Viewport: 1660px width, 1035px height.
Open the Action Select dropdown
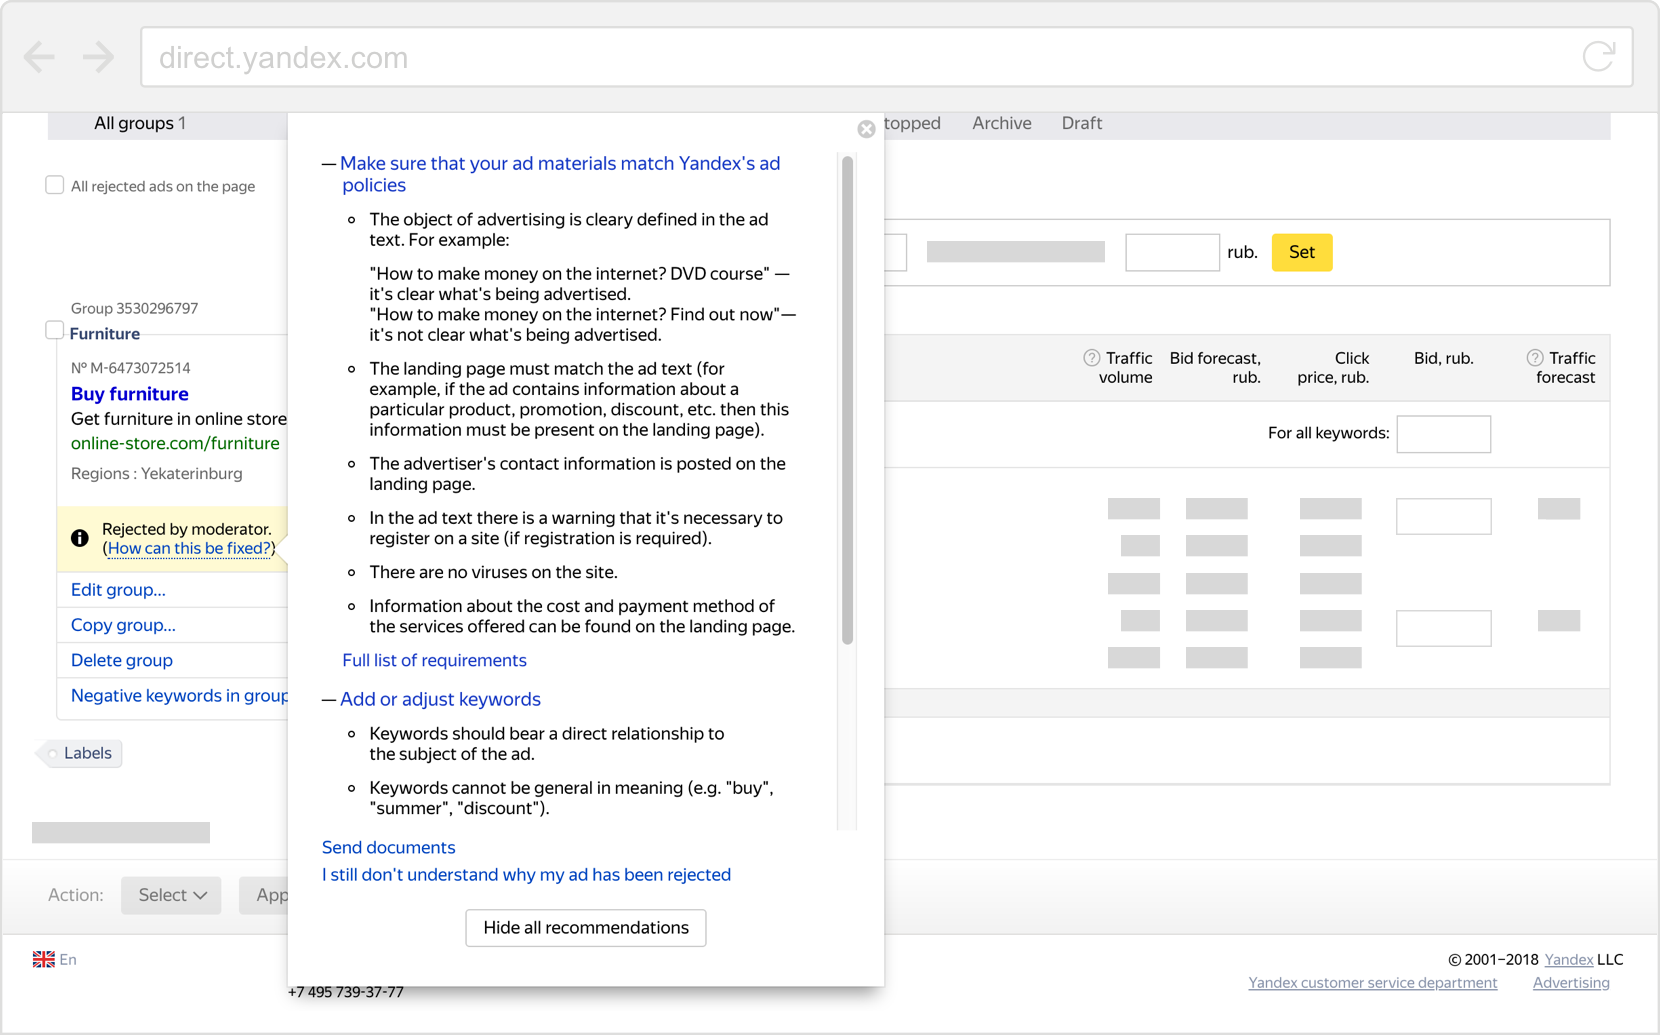click(x=171, y=895)
